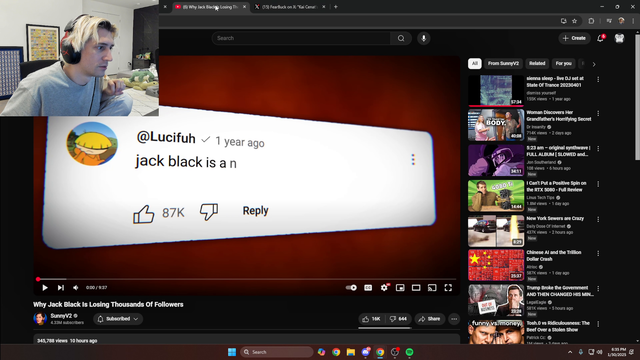This screenshot has height=360, width=640.
Task: Open Copilot icon in taskbar
Action: click(321, 352)
